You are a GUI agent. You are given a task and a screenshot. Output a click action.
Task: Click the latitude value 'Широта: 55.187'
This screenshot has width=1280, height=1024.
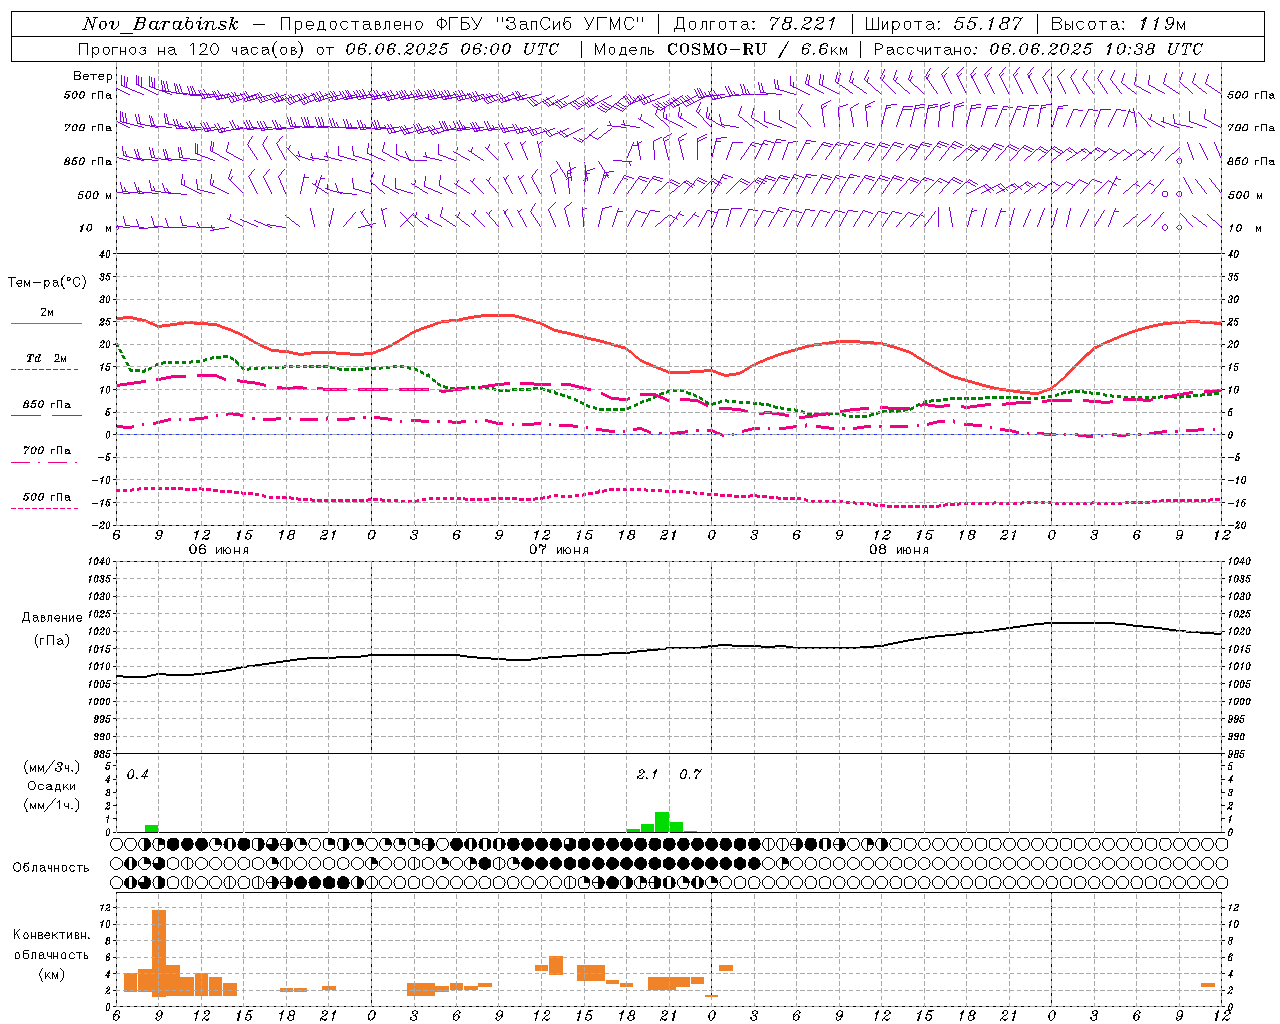[944, 24]
